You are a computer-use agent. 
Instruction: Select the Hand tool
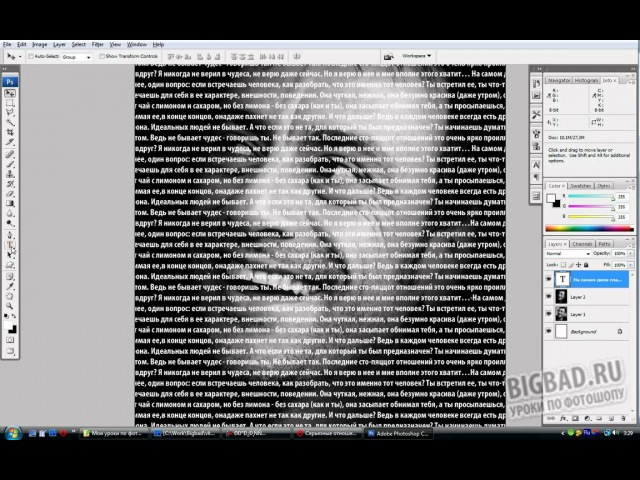(x=10, y=296)
